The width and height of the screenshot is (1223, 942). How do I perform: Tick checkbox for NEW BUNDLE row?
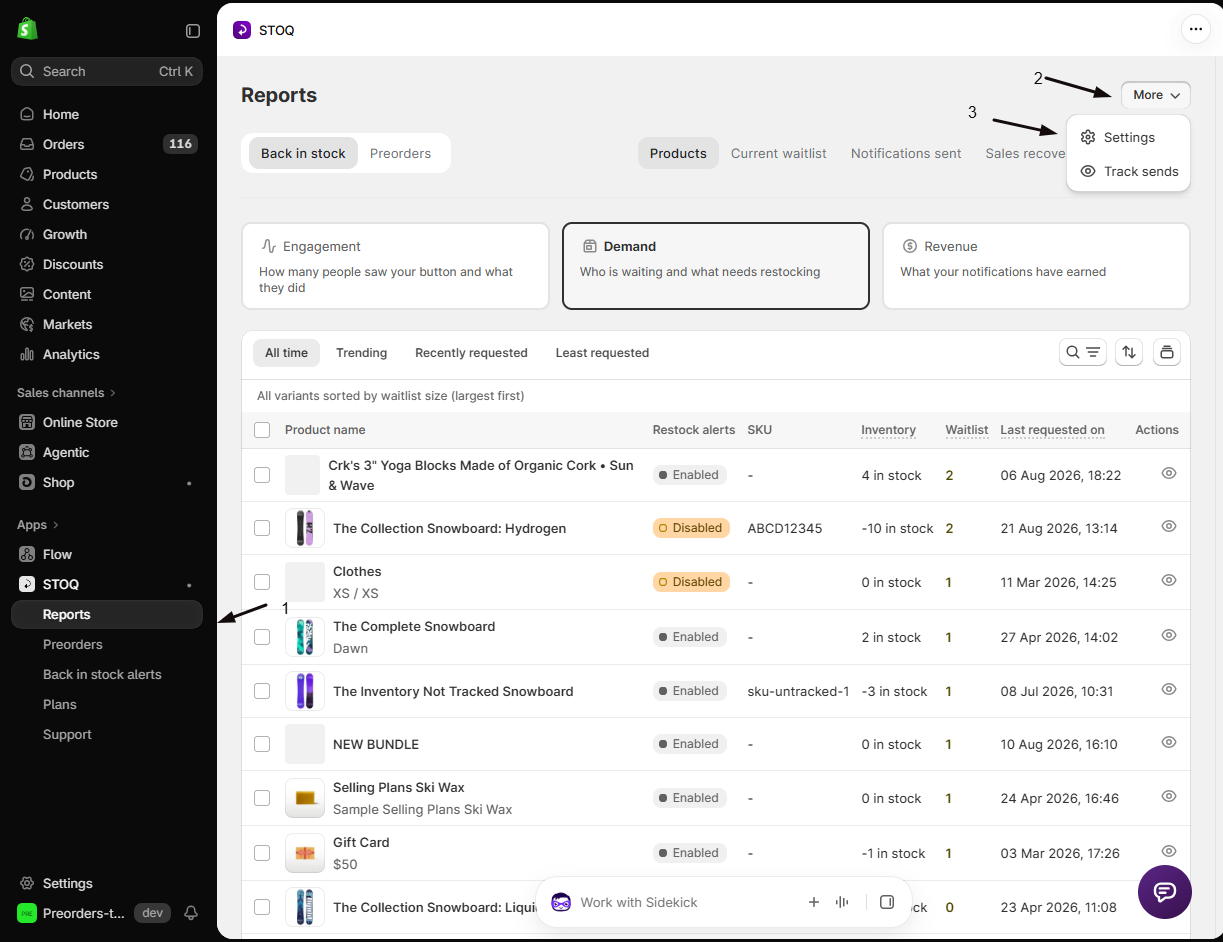pyautogui.click(x=262, y=744)
